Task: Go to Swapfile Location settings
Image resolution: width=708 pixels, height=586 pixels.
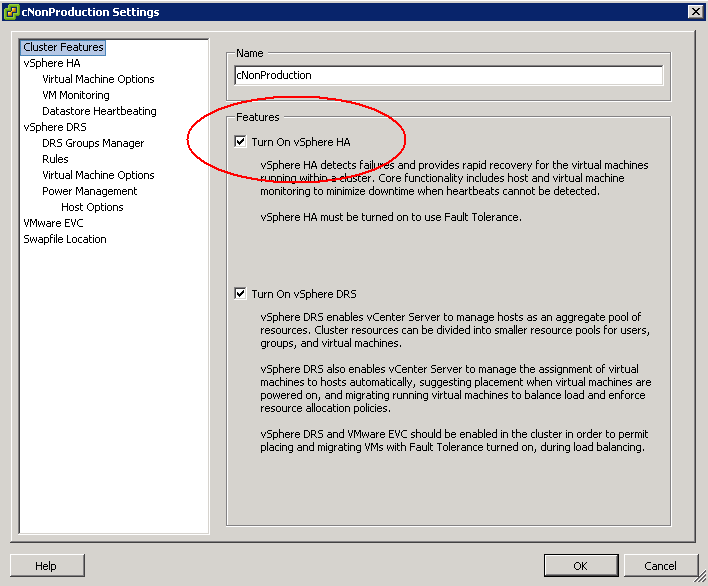Action: (x=65, y=239)
